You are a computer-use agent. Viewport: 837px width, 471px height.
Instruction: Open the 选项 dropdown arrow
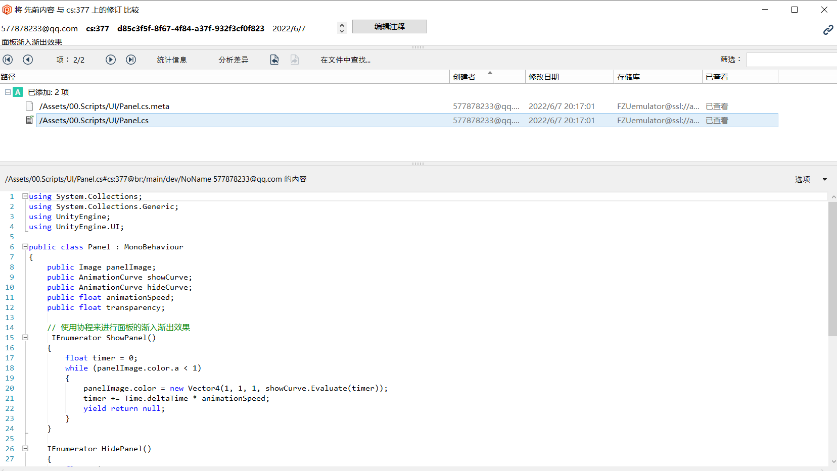[x=825, y=179]
